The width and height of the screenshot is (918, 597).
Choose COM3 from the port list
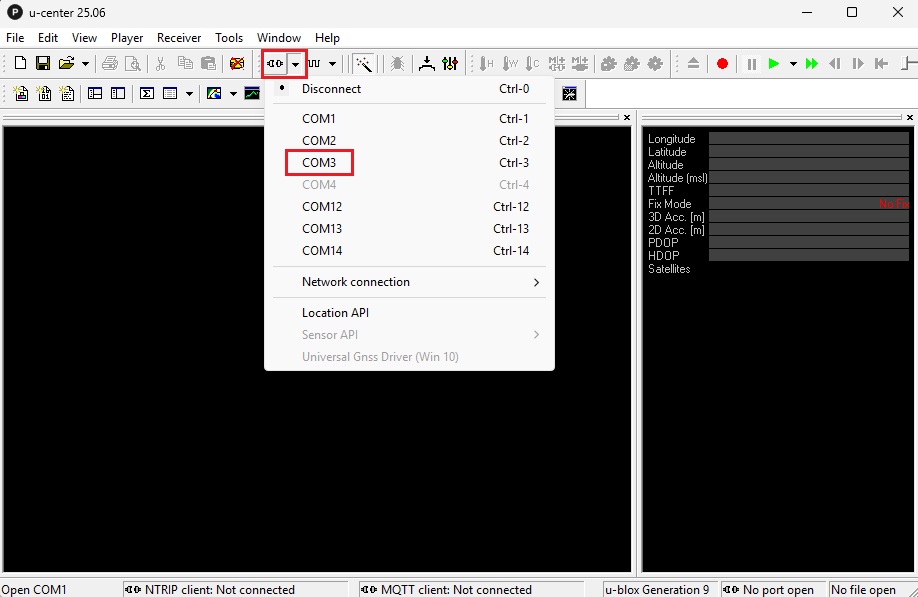pyautogui.click(x=319, y=163)
